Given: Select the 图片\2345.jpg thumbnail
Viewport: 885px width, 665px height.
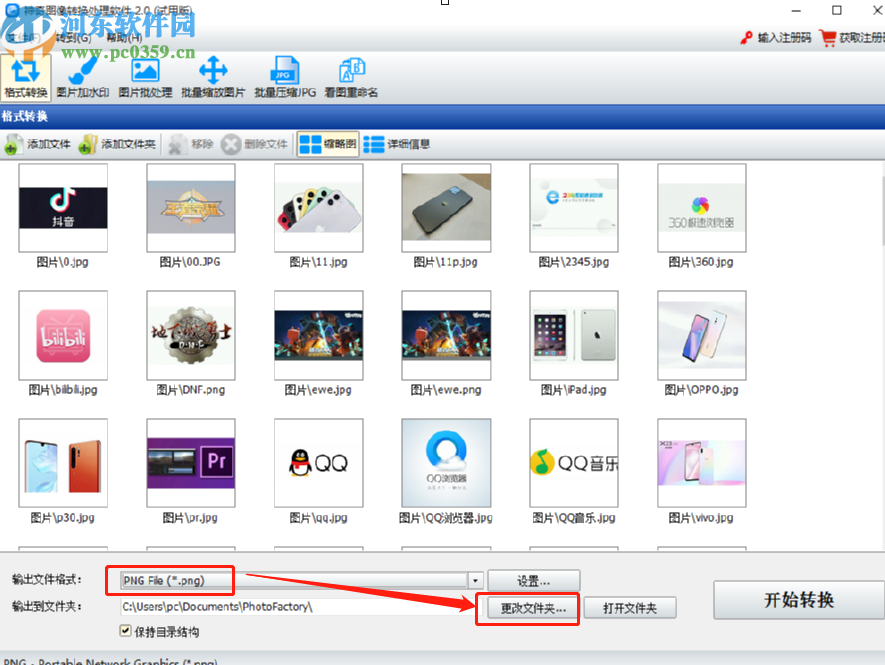Looking at the screenshot, I should [x=574, y=208].
